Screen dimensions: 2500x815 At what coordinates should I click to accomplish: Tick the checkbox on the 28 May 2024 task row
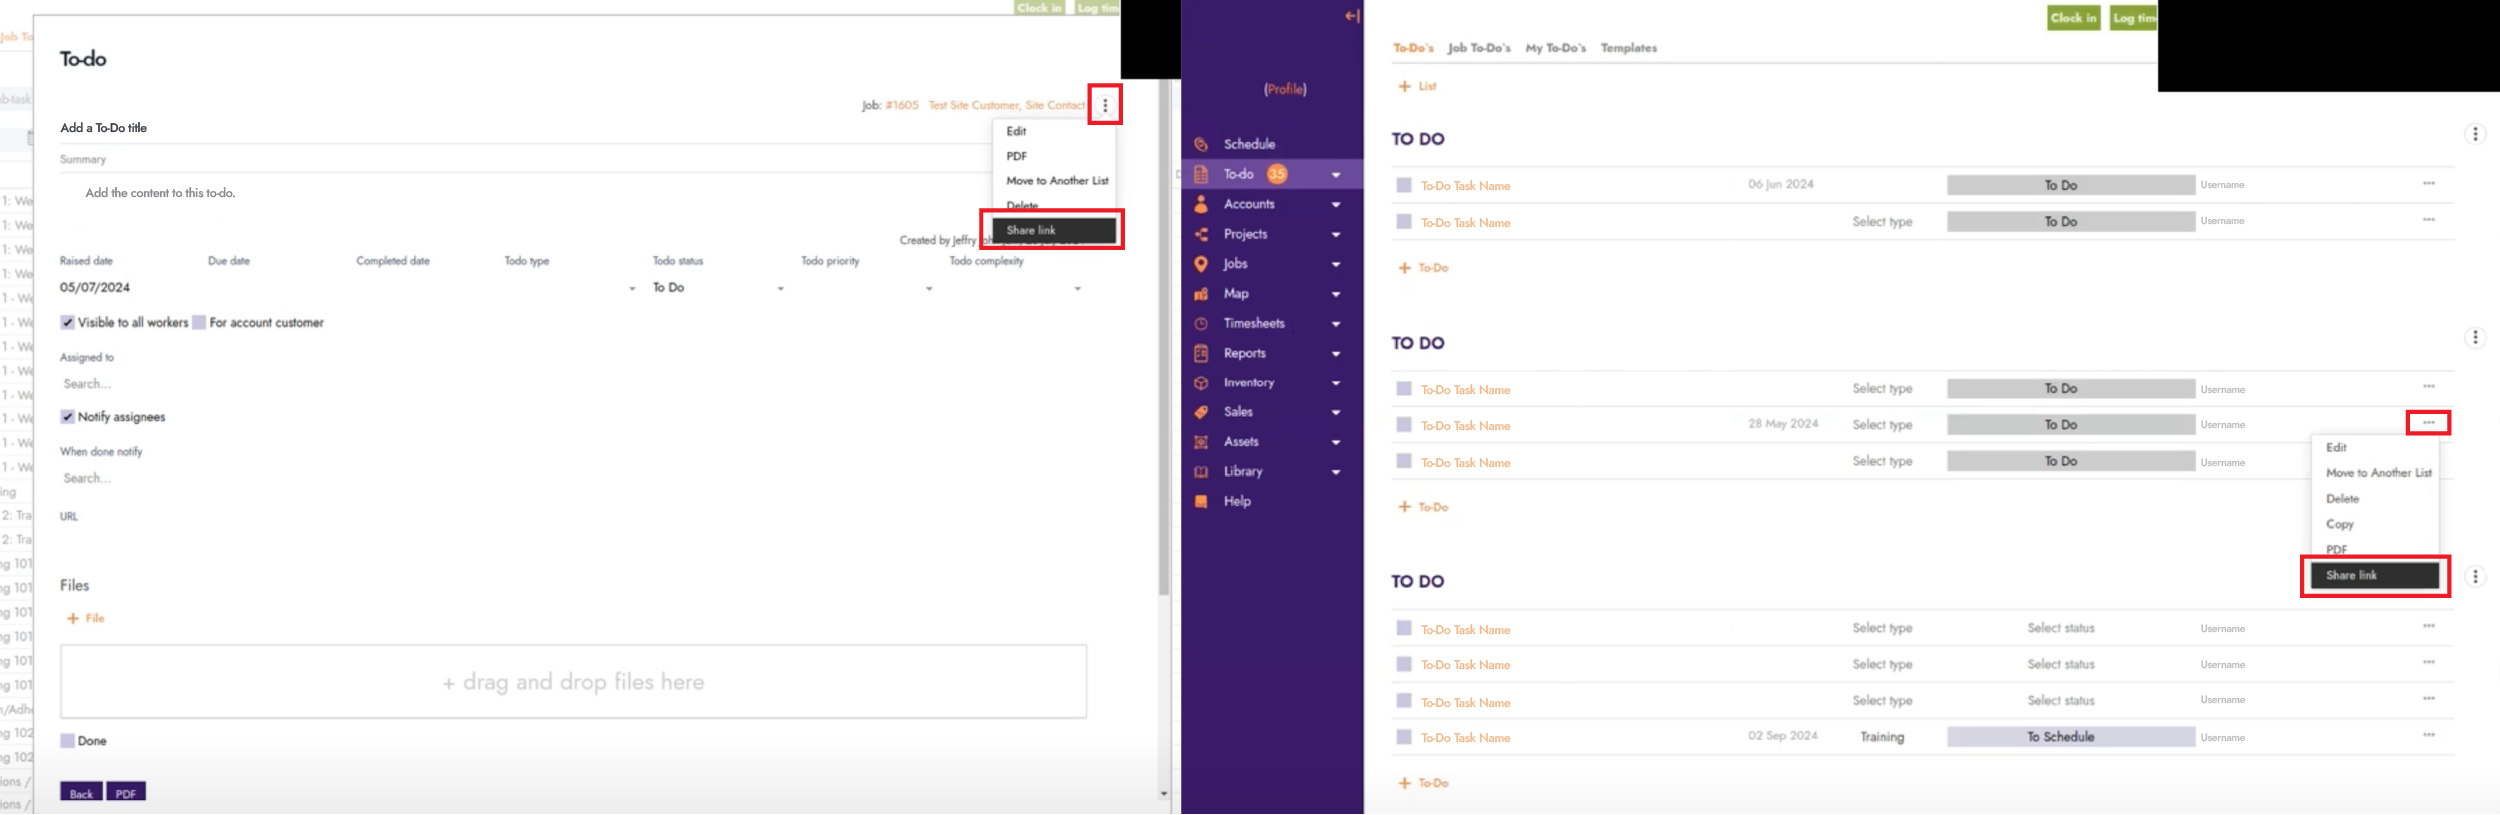pos(1404,425)
